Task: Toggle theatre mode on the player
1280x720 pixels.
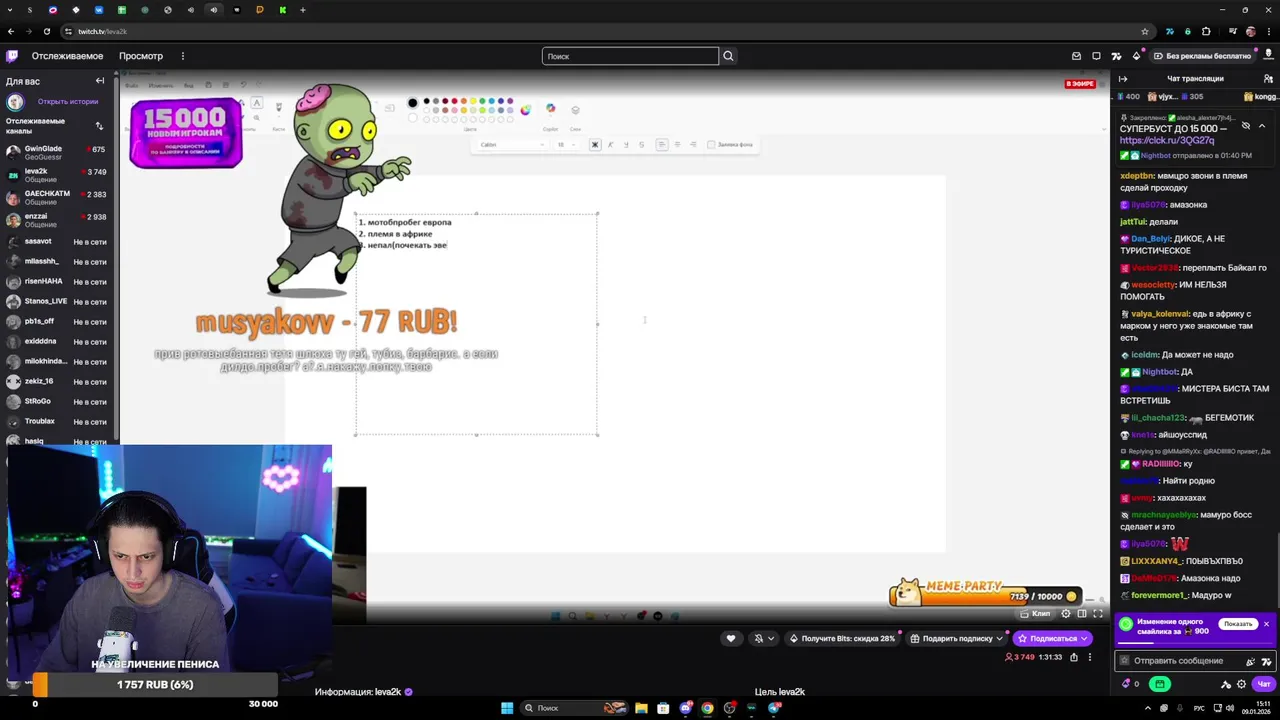Action: click(1082, 614)
